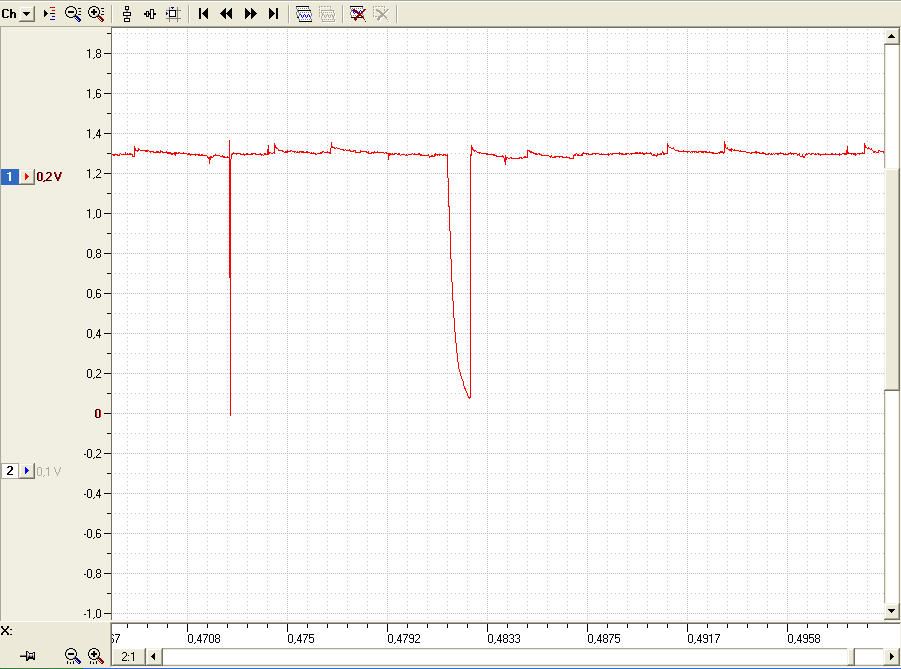Step forward with the fast-forward button

point(251,14)
